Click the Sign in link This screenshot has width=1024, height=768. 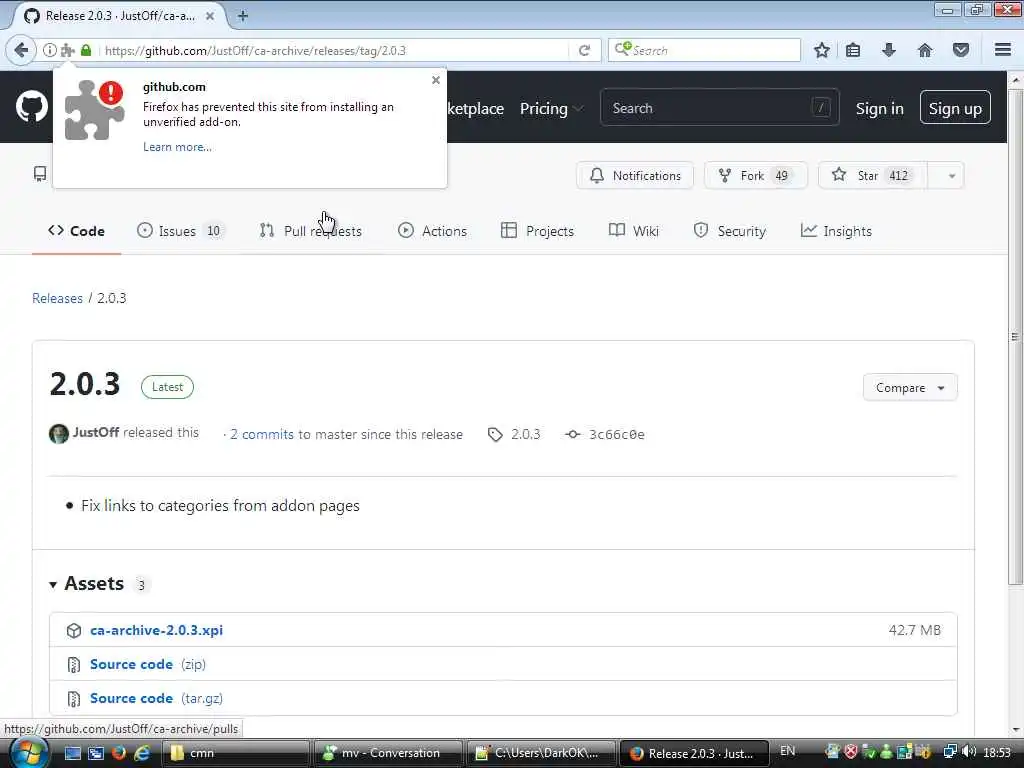(x=880, y=108)
